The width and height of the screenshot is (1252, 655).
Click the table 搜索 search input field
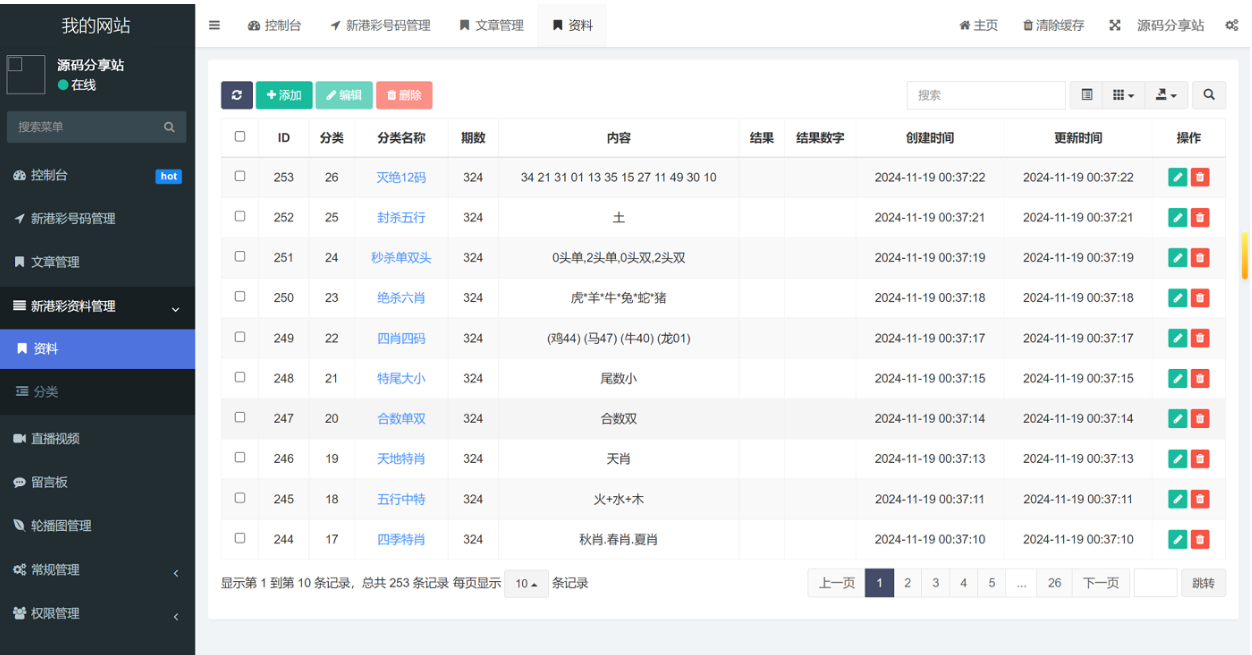point(985,95)
